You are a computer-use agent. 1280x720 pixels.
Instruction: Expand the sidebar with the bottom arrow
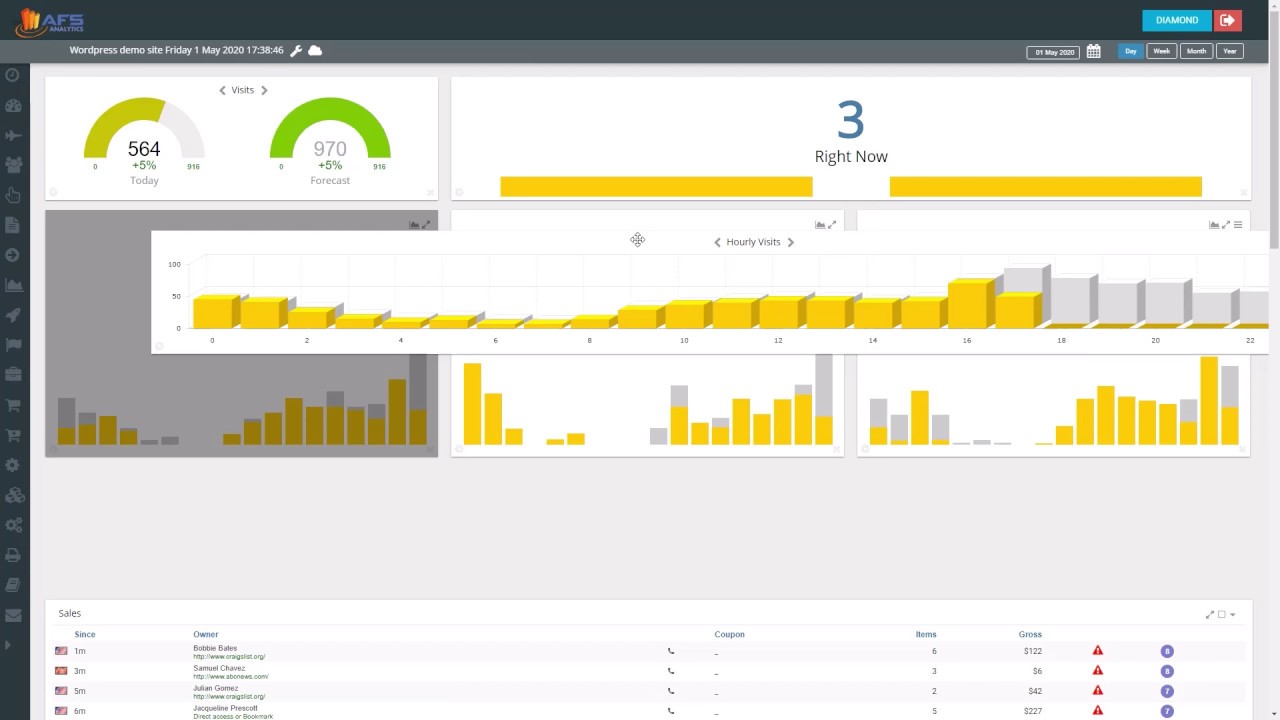click(8, 645)
